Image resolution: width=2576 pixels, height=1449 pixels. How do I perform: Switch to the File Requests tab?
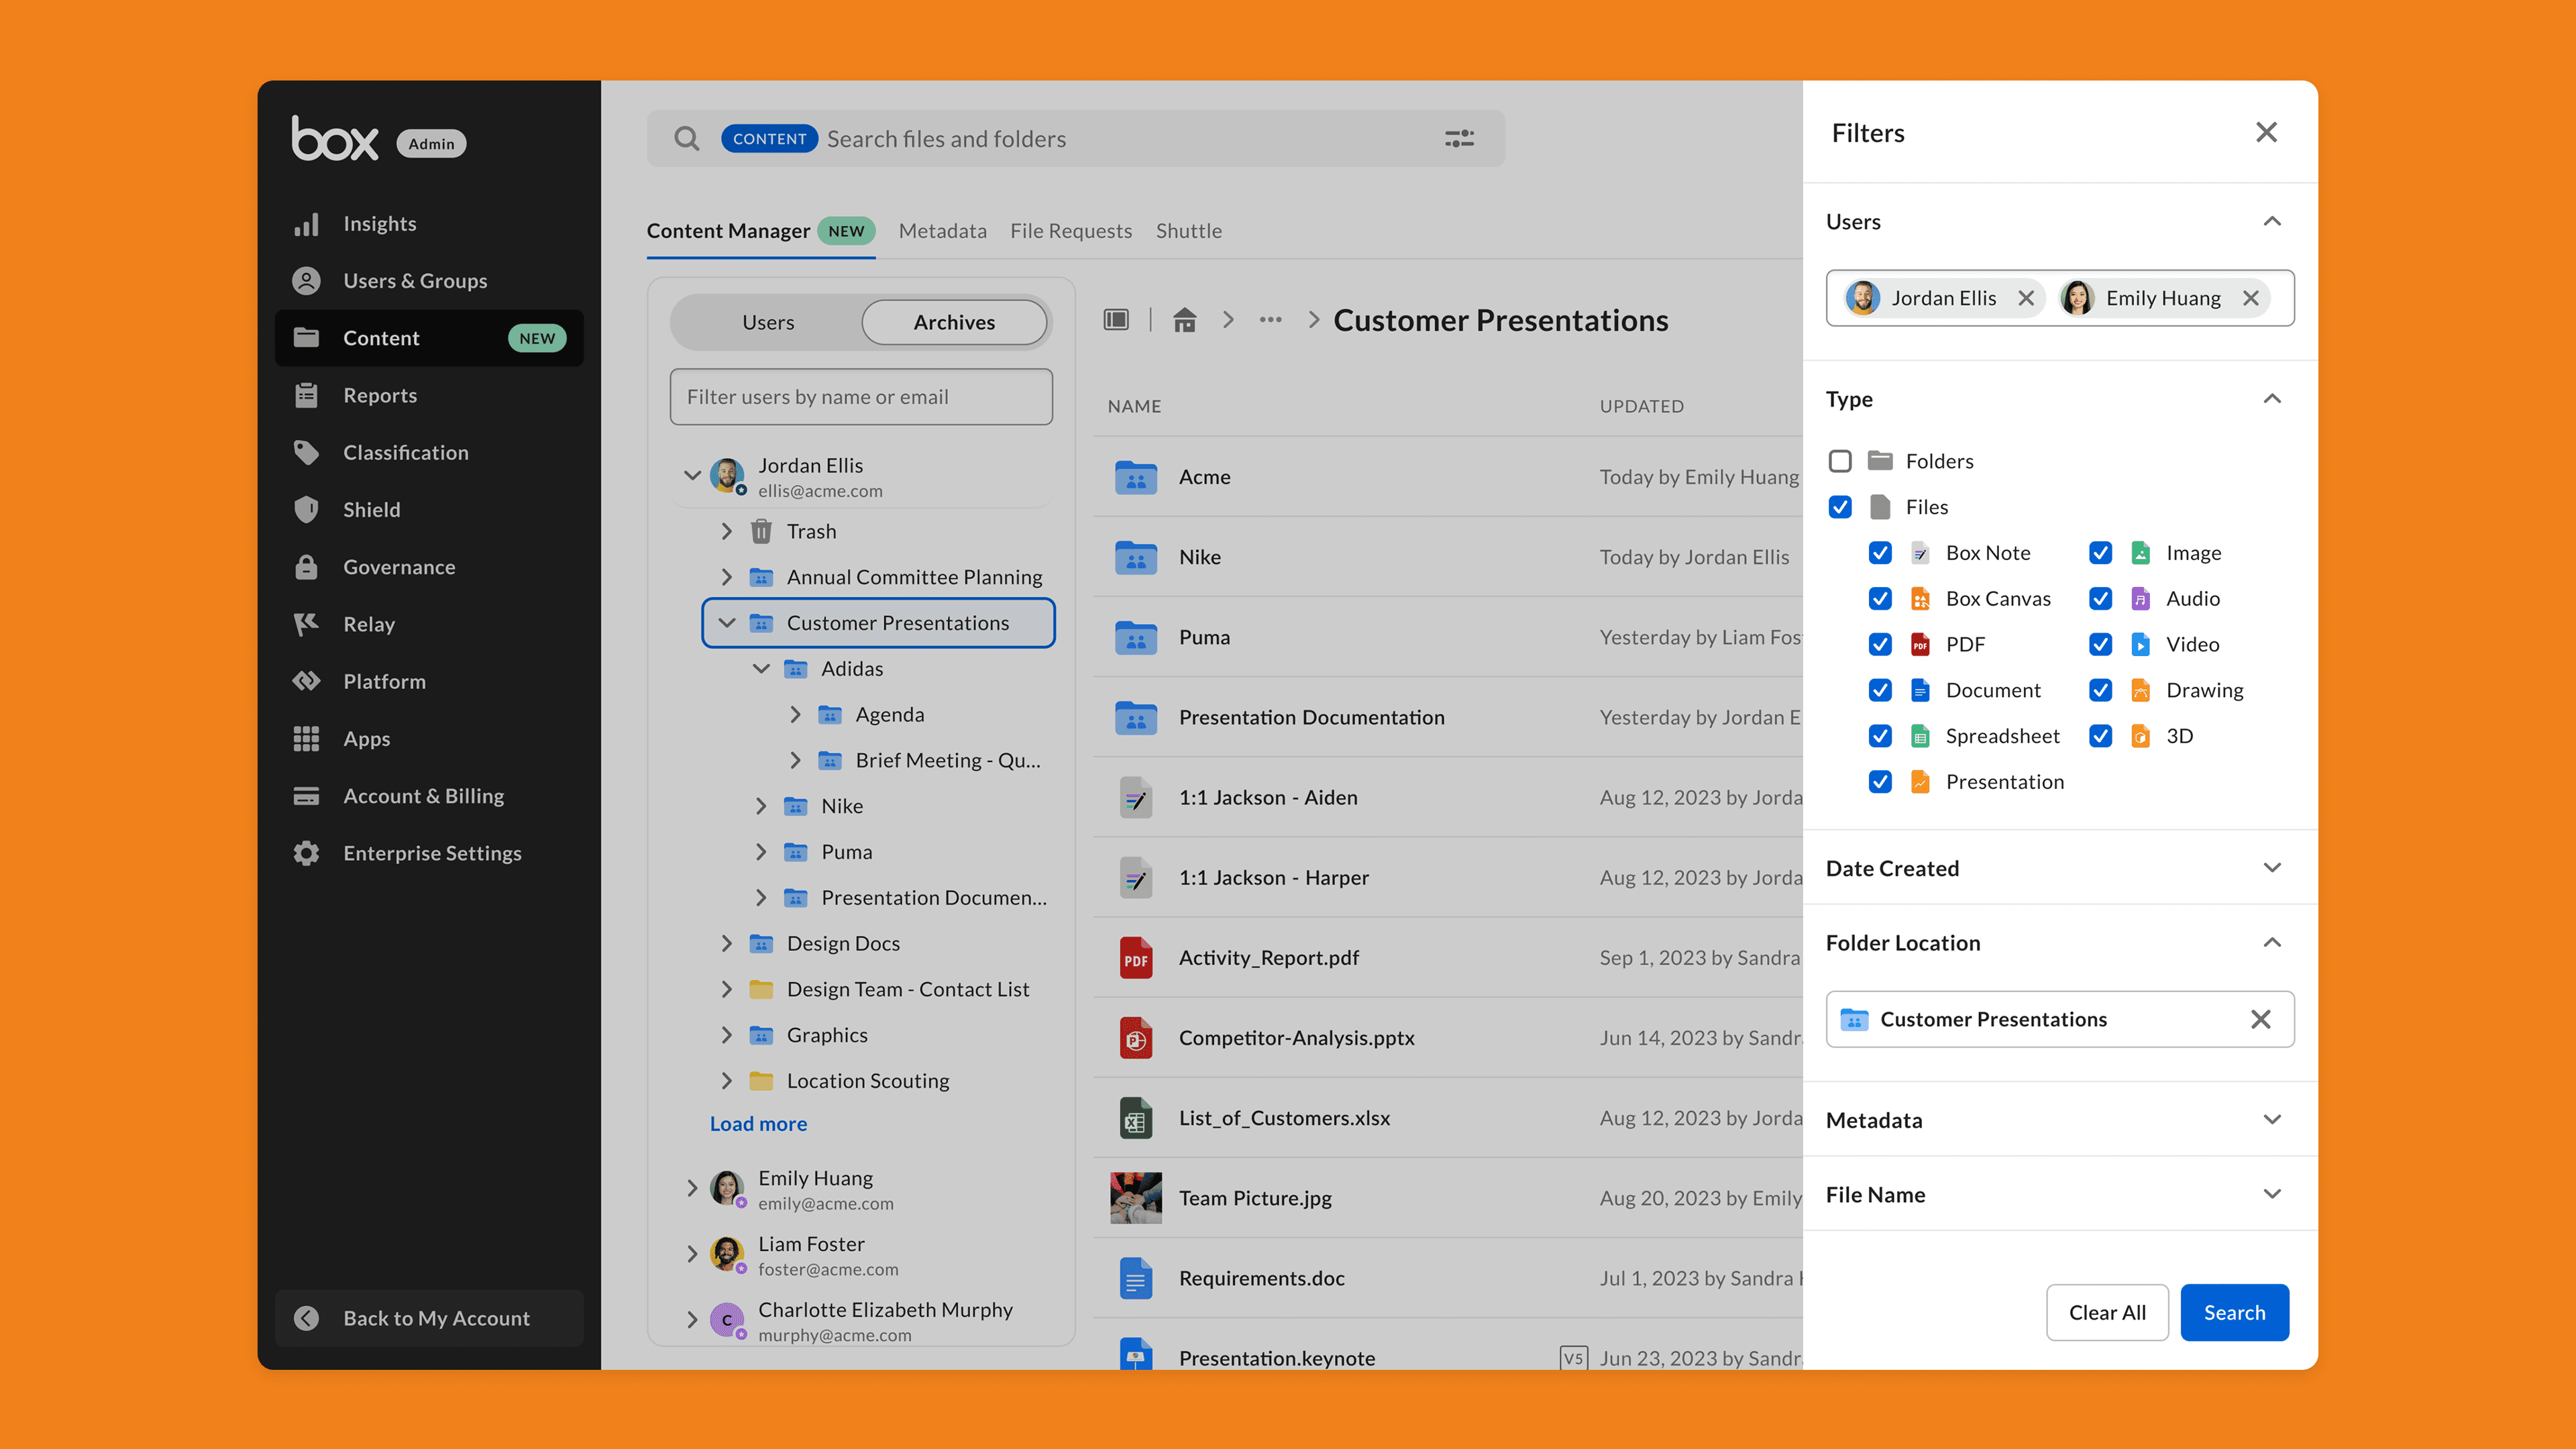pos(1071,231)
